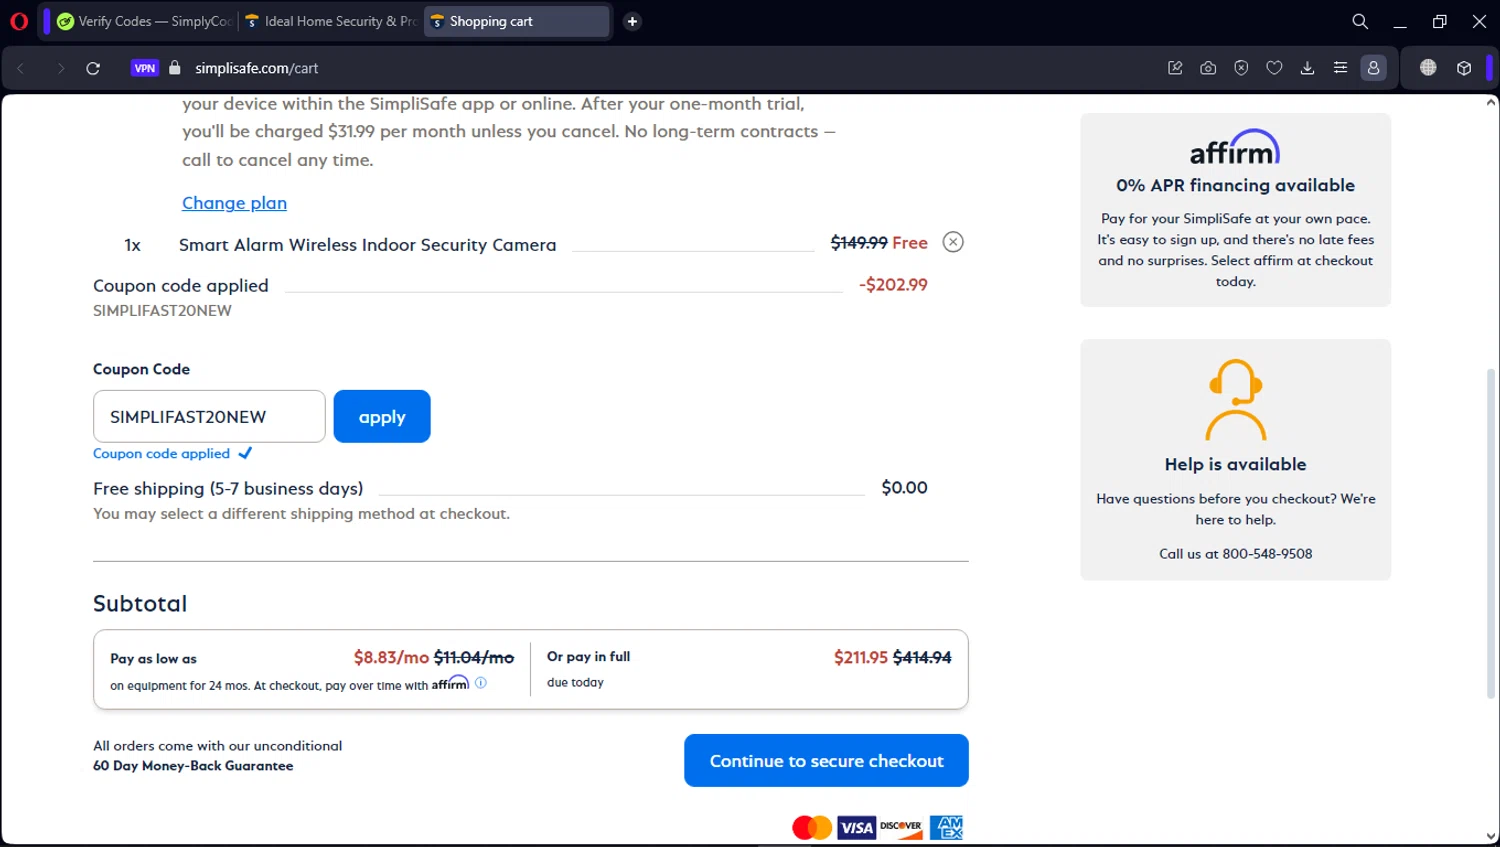Open the globe icon in toolbar

(x=1428, y=68)
